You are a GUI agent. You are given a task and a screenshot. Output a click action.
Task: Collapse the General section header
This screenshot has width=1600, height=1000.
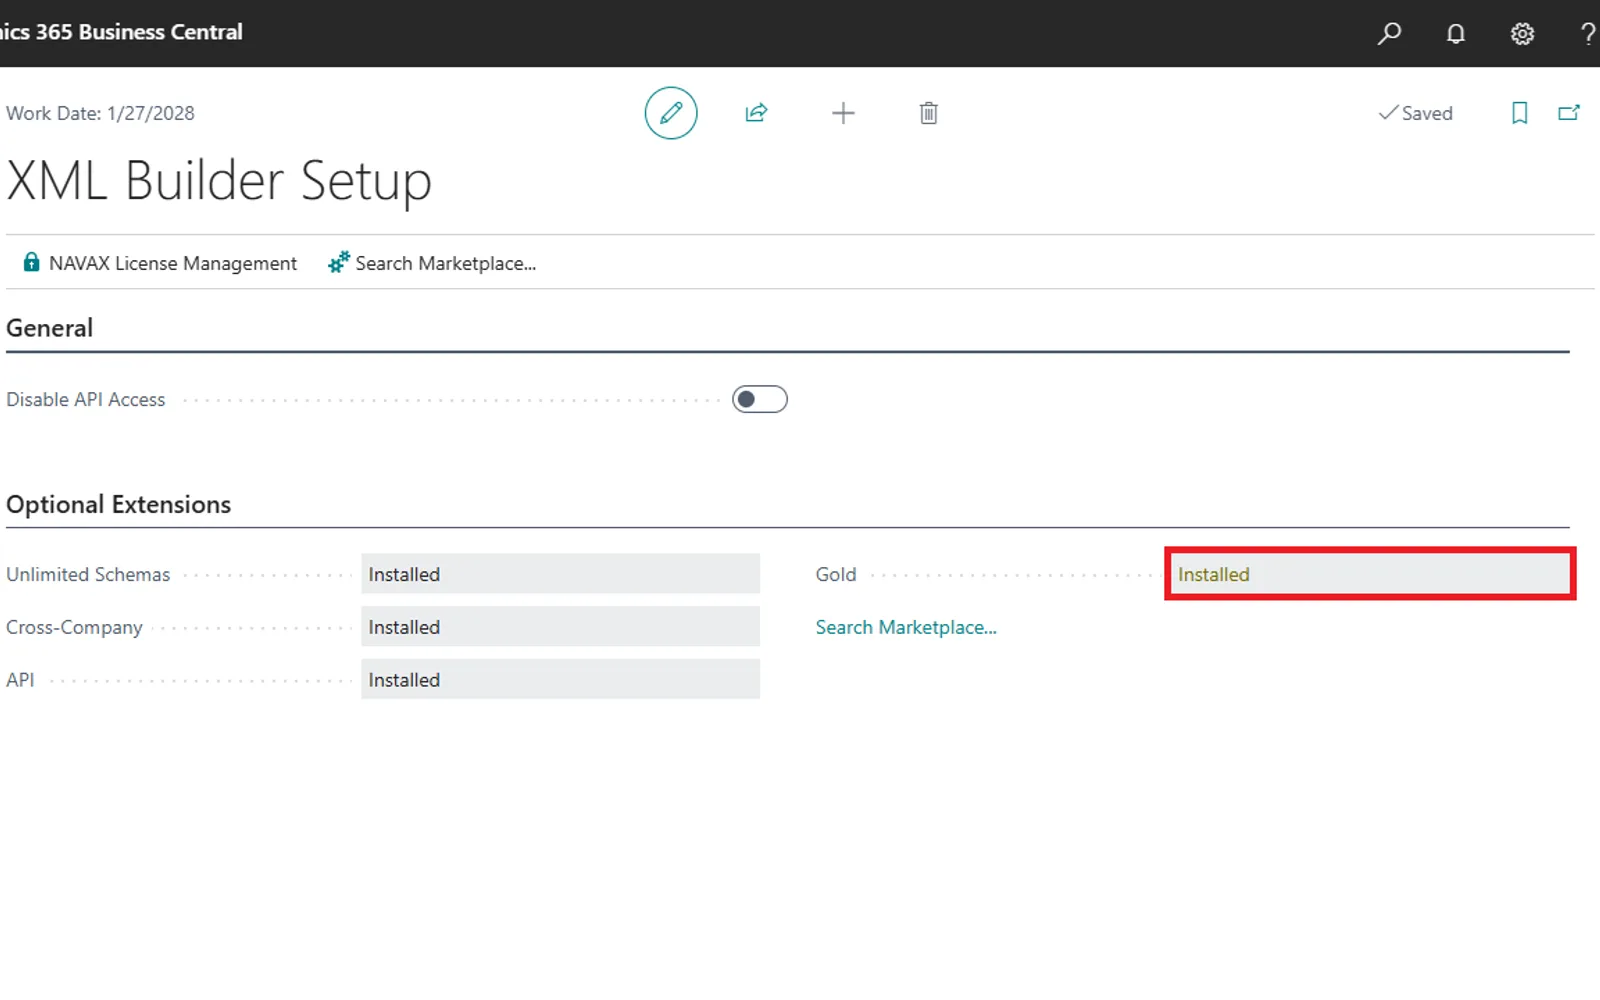tap(49, 328)
